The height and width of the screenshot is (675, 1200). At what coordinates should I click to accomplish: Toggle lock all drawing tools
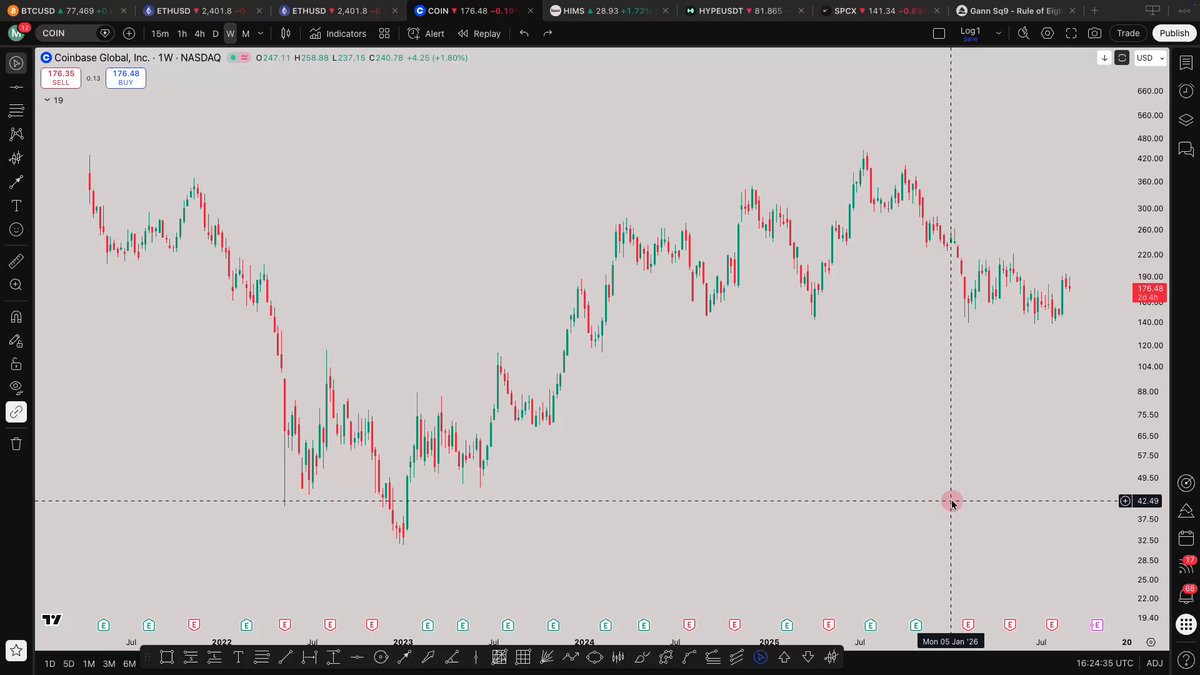pos(16,364)
